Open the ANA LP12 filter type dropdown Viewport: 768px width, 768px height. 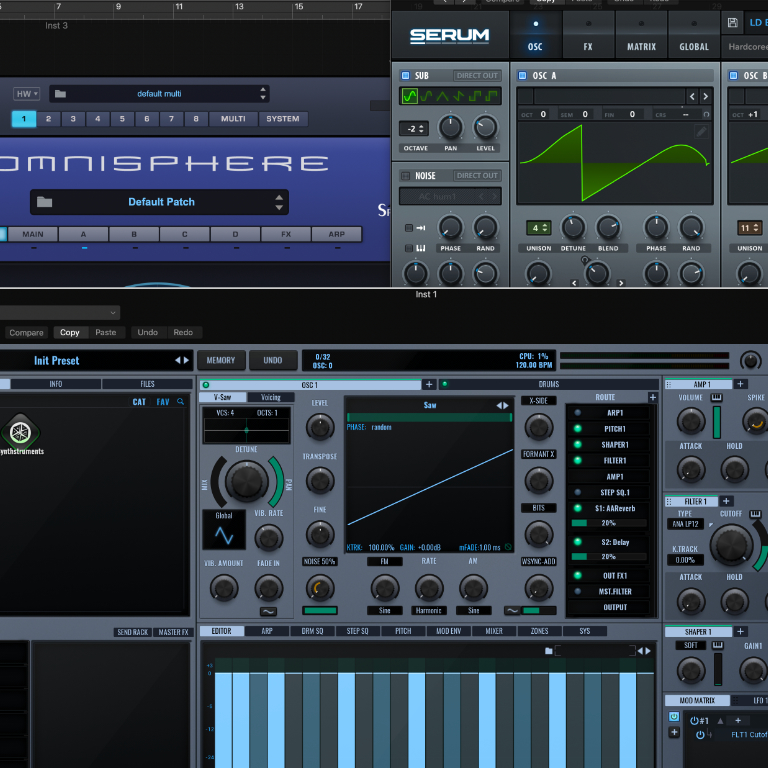coord(685,524)
